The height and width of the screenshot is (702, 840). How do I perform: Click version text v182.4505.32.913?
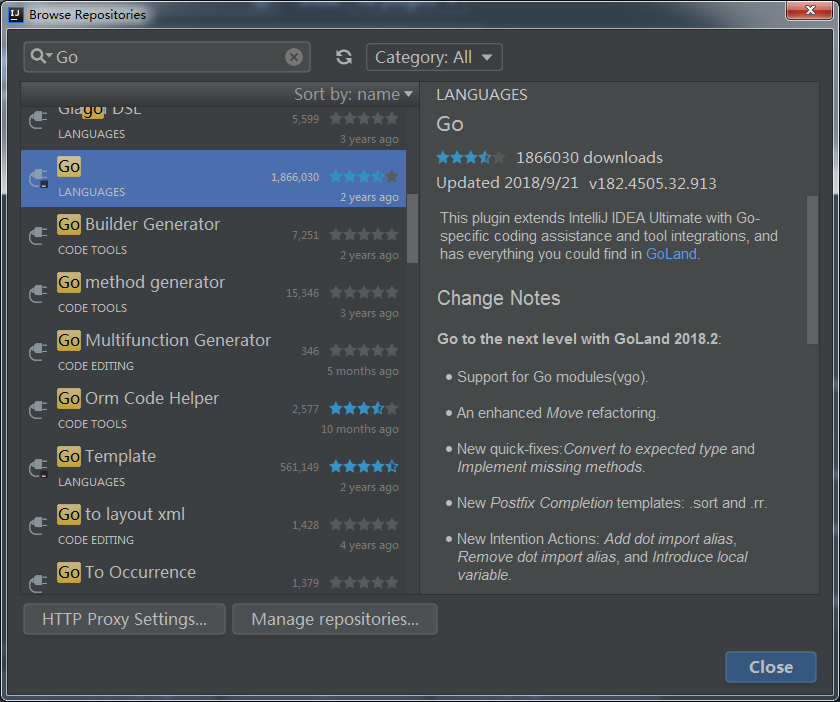pyautogui.click(x=652, y=184)
